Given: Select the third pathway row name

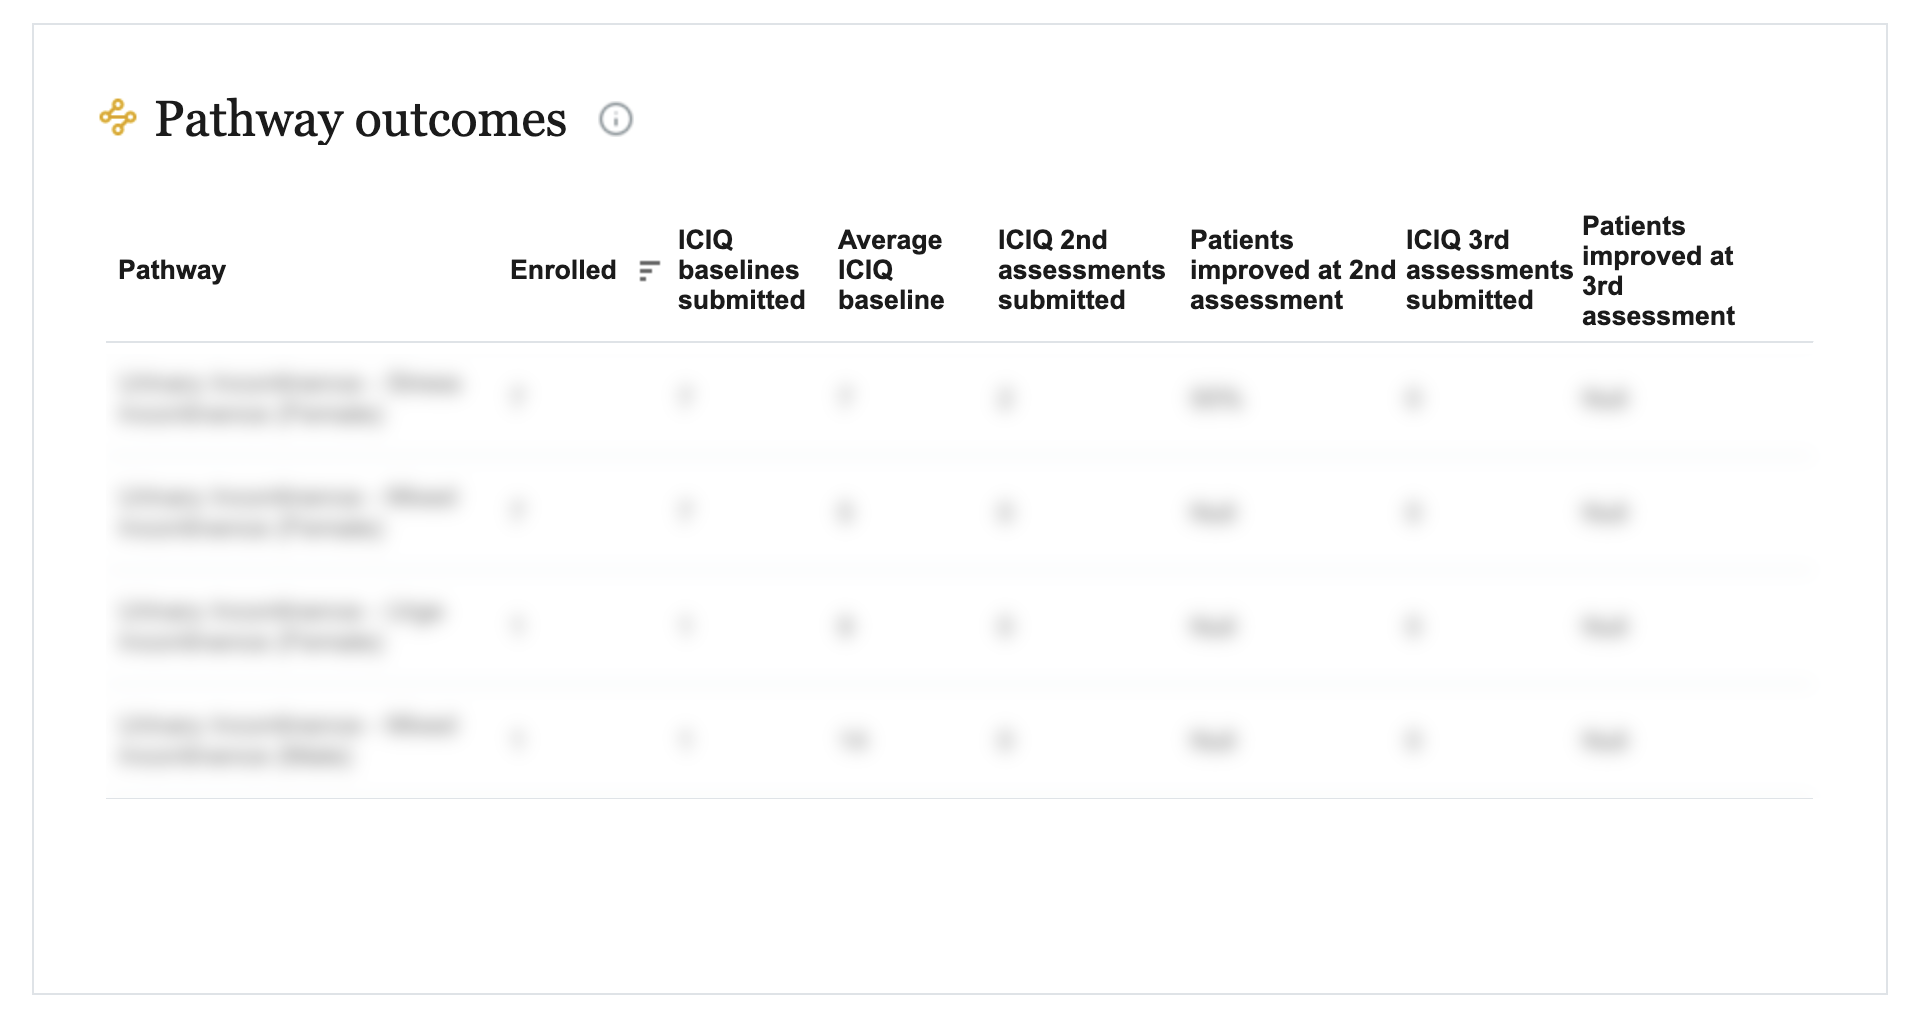Looking at the screenshot, I should (281, 626).
